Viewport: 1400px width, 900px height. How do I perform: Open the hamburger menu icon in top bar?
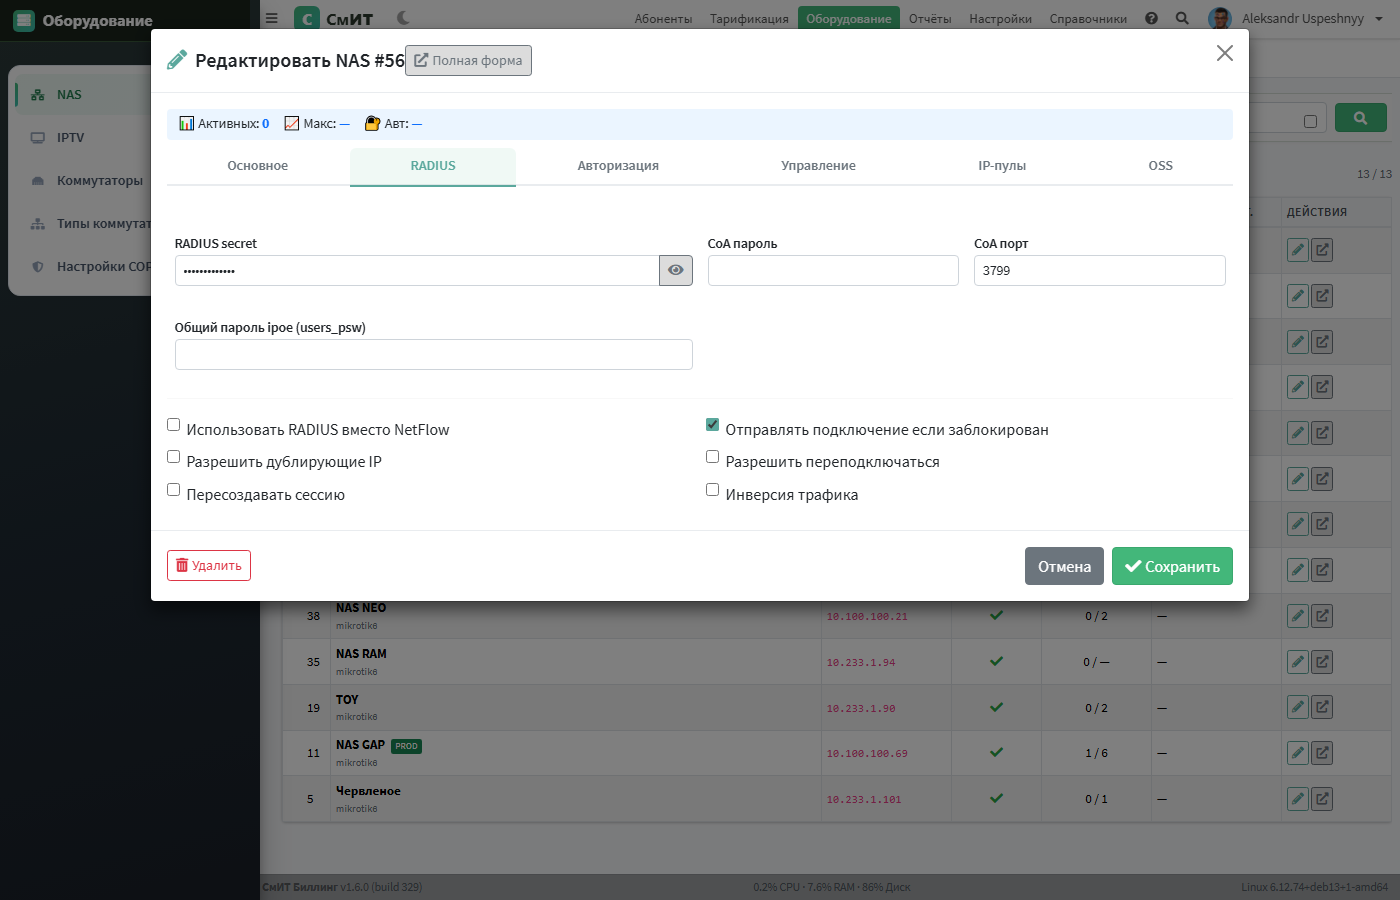pos(271,18)
